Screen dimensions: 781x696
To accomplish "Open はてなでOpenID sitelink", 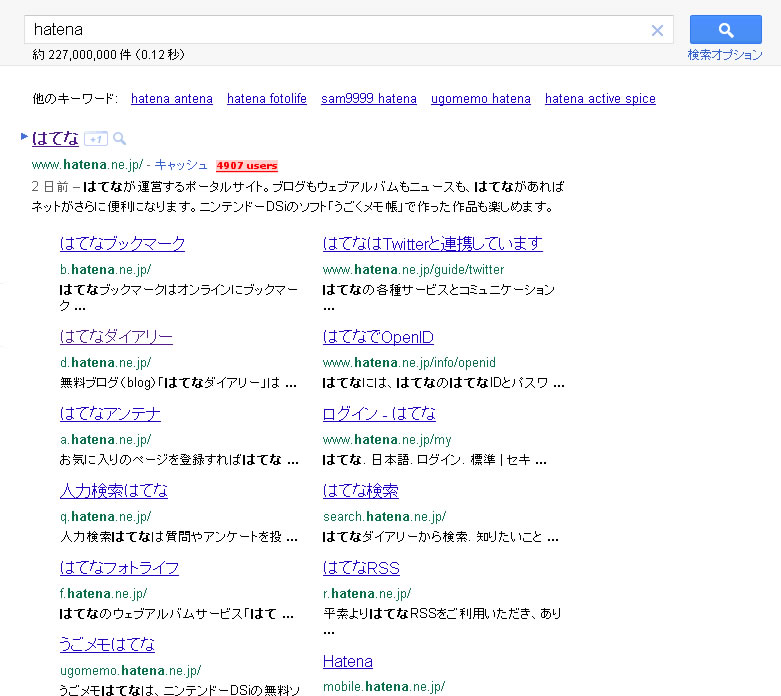I will point(378,337).
